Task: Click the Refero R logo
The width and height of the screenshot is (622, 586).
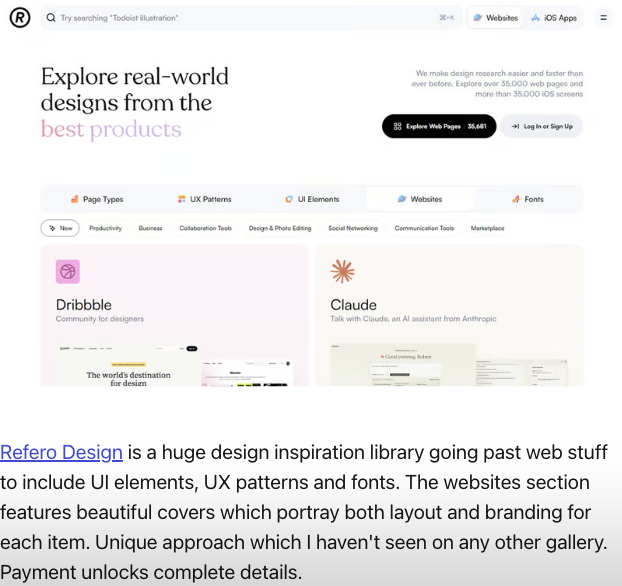Action: click(x=19, y=18)
